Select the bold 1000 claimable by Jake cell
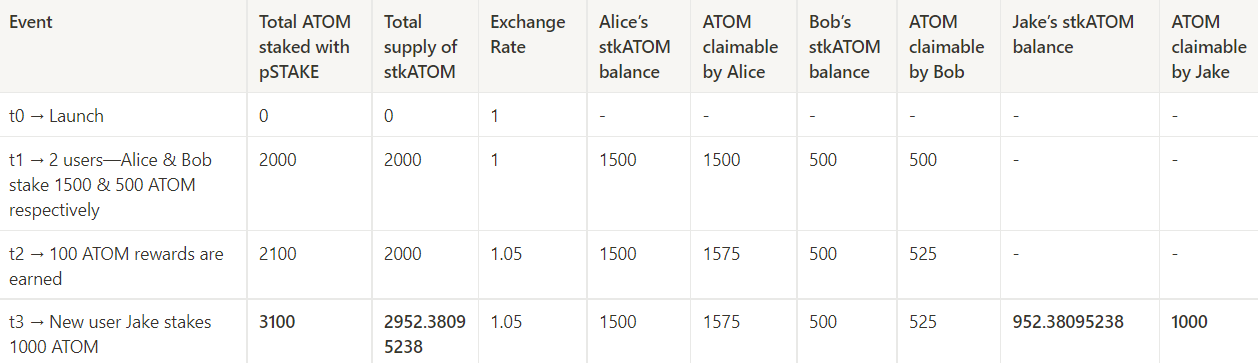Screen dimensions: 1258x363 [1190, 322]
